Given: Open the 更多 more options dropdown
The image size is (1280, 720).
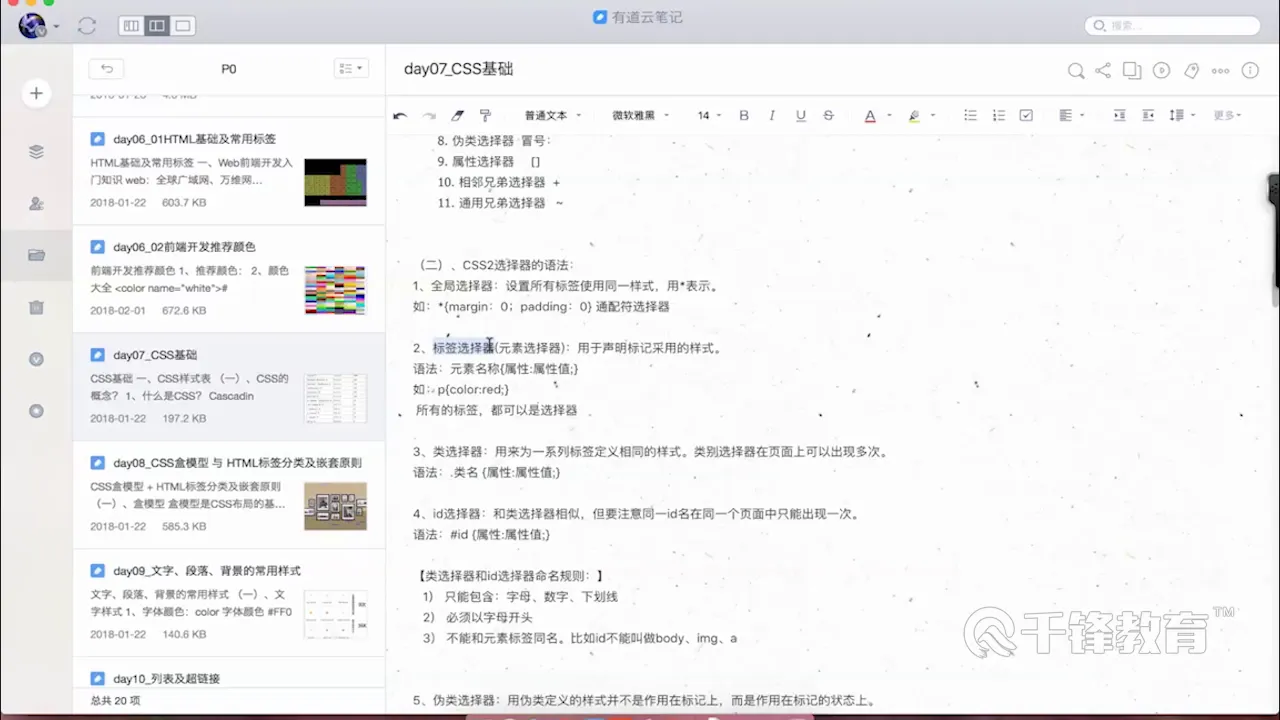Looking at the screenshot, I should point(1227,116).
